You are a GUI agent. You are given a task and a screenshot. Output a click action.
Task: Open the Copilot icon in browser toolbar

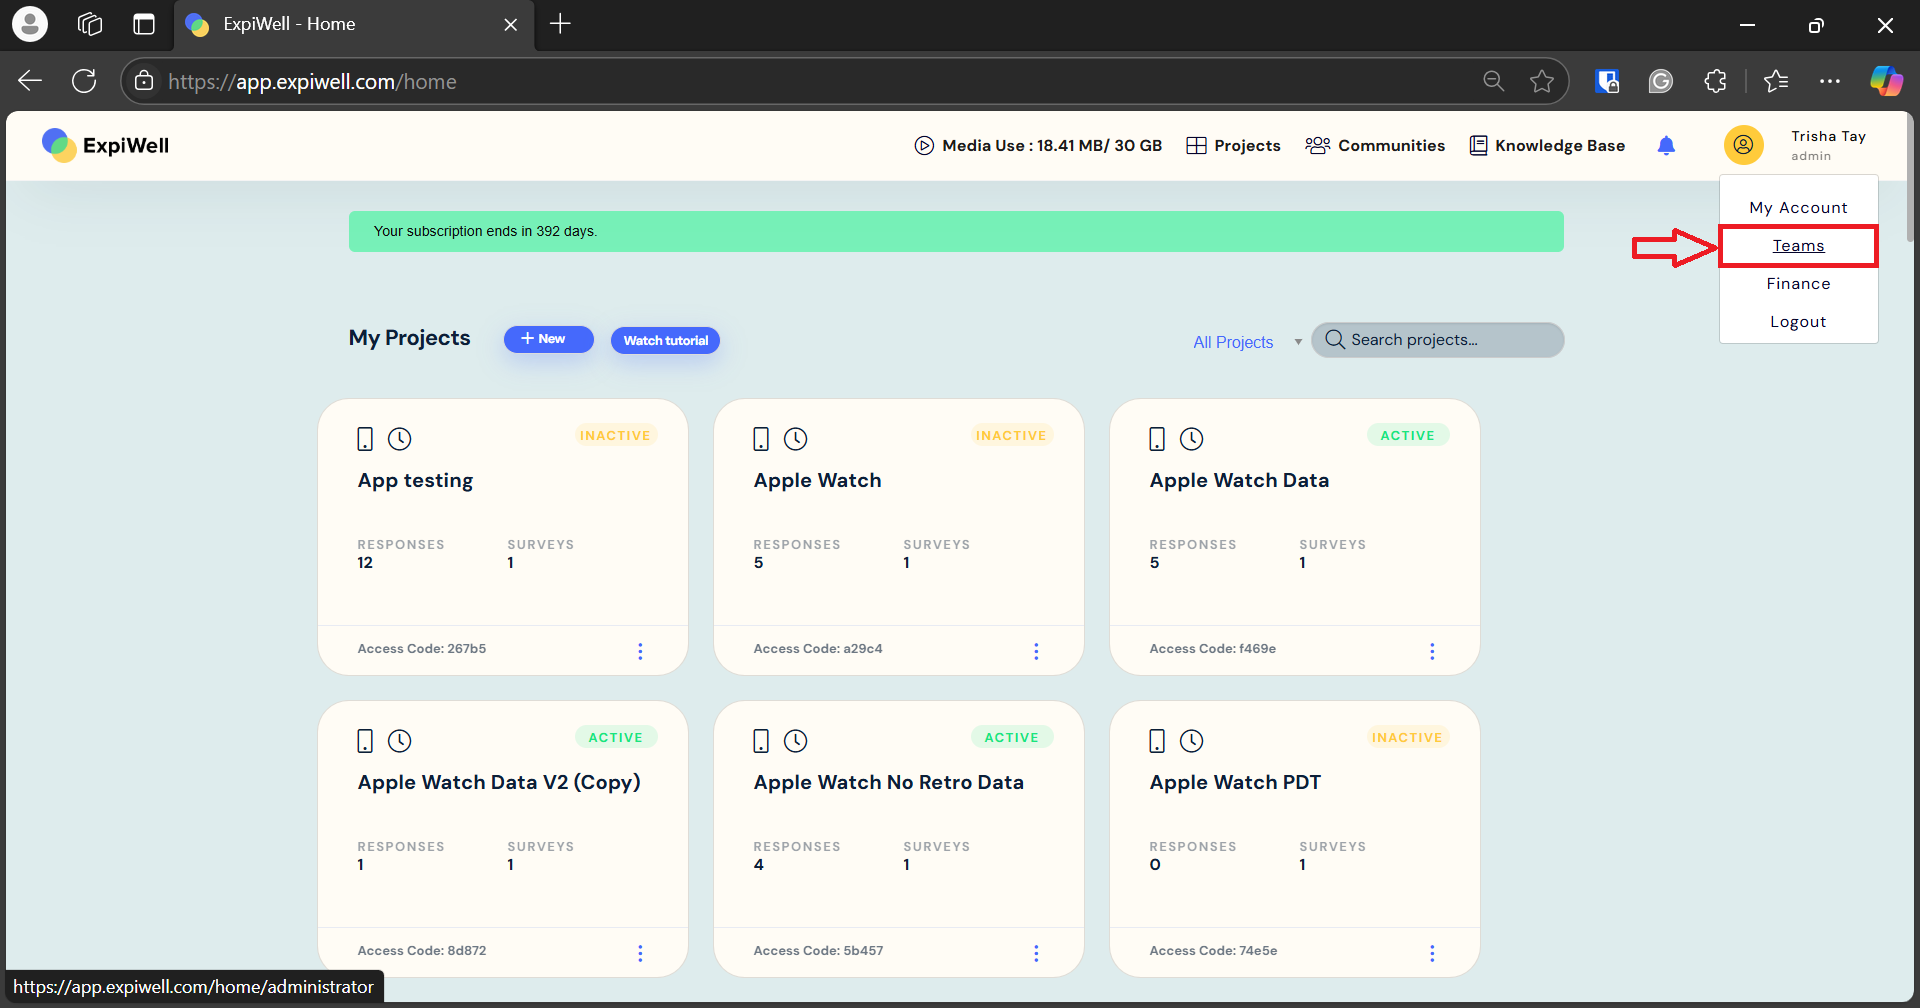coord(1886,81)
